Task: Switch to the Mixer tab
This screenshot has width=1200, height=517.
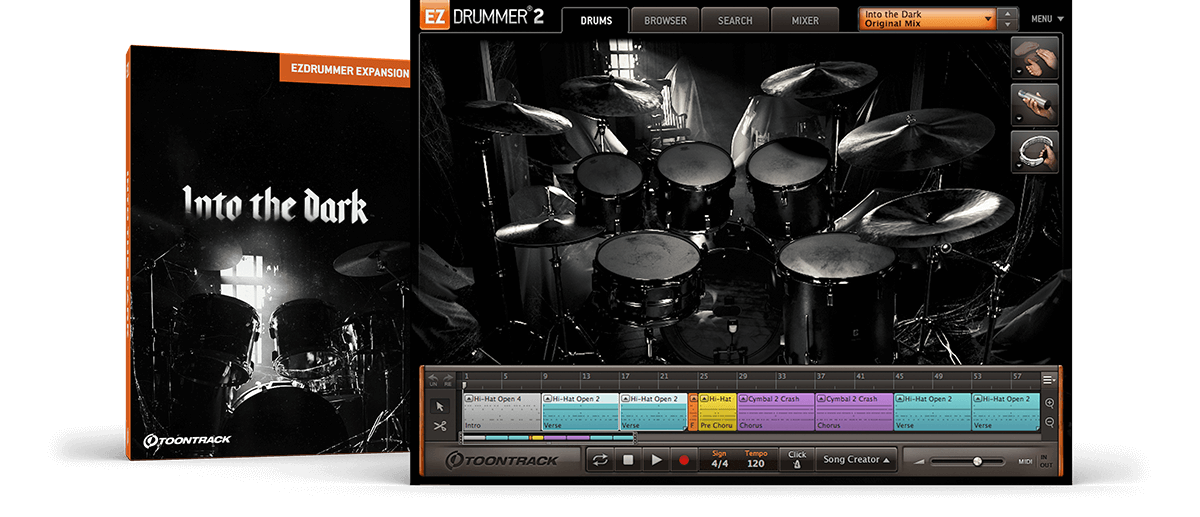Action: (805, 20)
